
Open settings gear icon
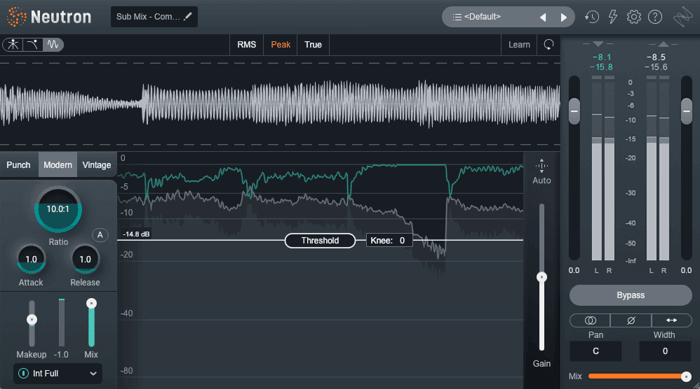click(633, 17)
